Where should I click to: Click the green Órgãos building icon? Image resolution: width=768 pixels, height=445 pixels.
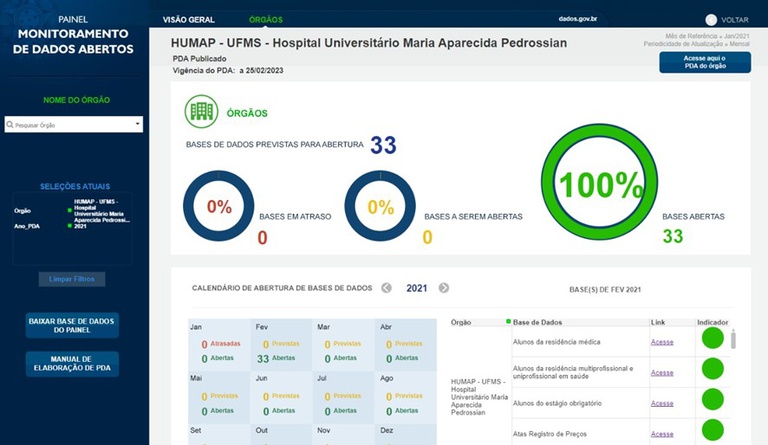[x=201, y=112]
